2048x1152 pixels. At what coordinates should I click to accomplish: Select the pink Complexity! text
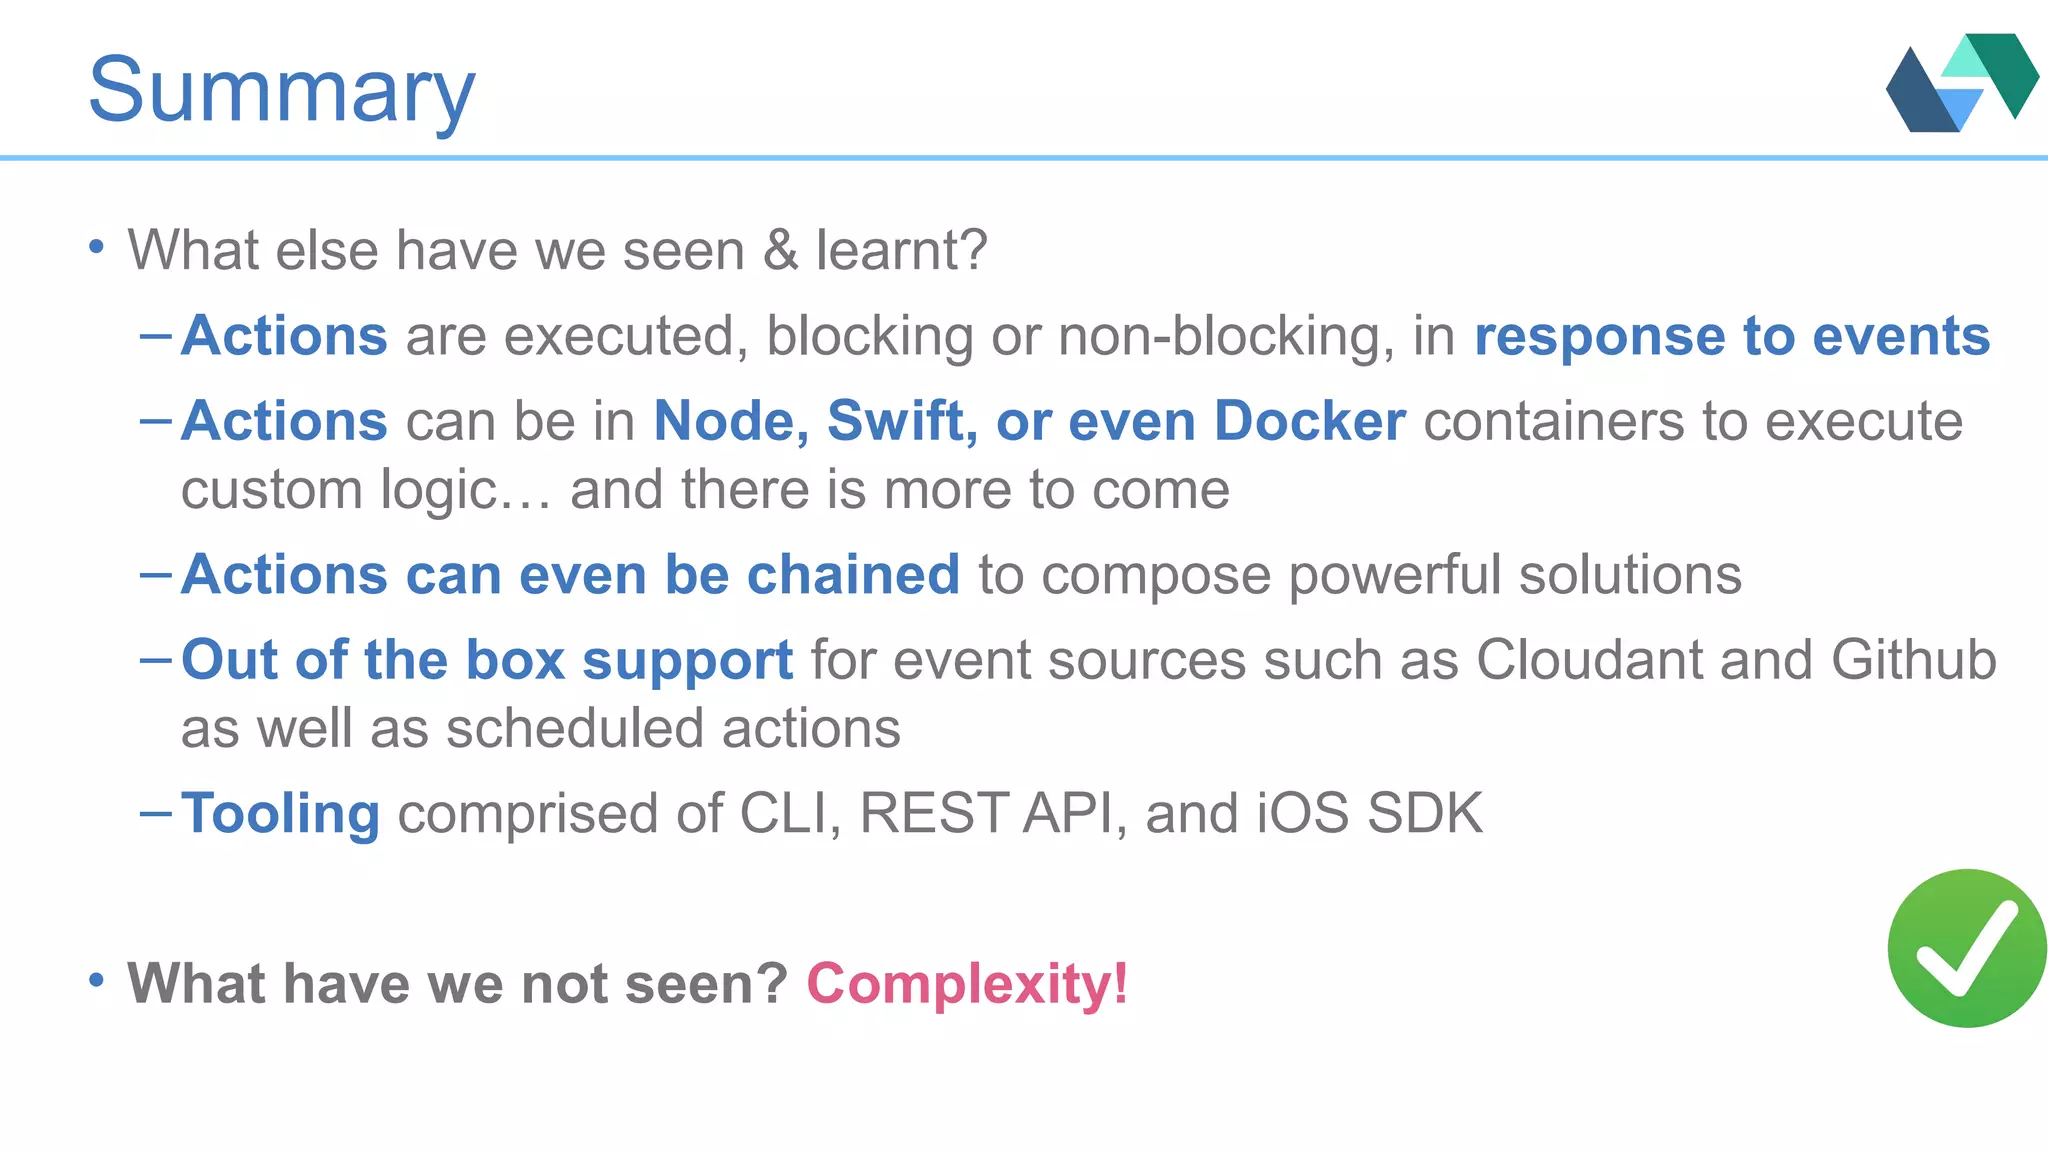967,984
